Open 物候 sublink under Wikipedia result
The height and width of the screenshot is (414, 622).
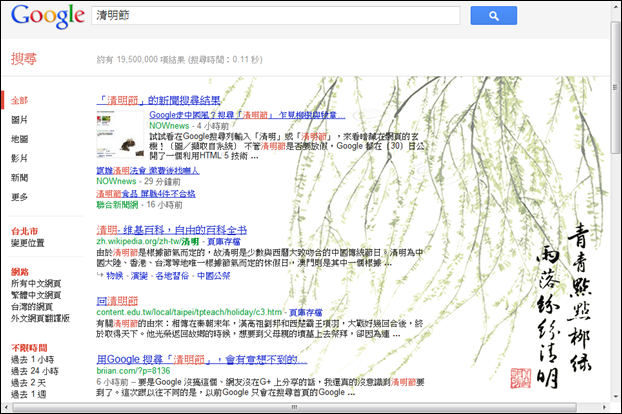point(115,276)
